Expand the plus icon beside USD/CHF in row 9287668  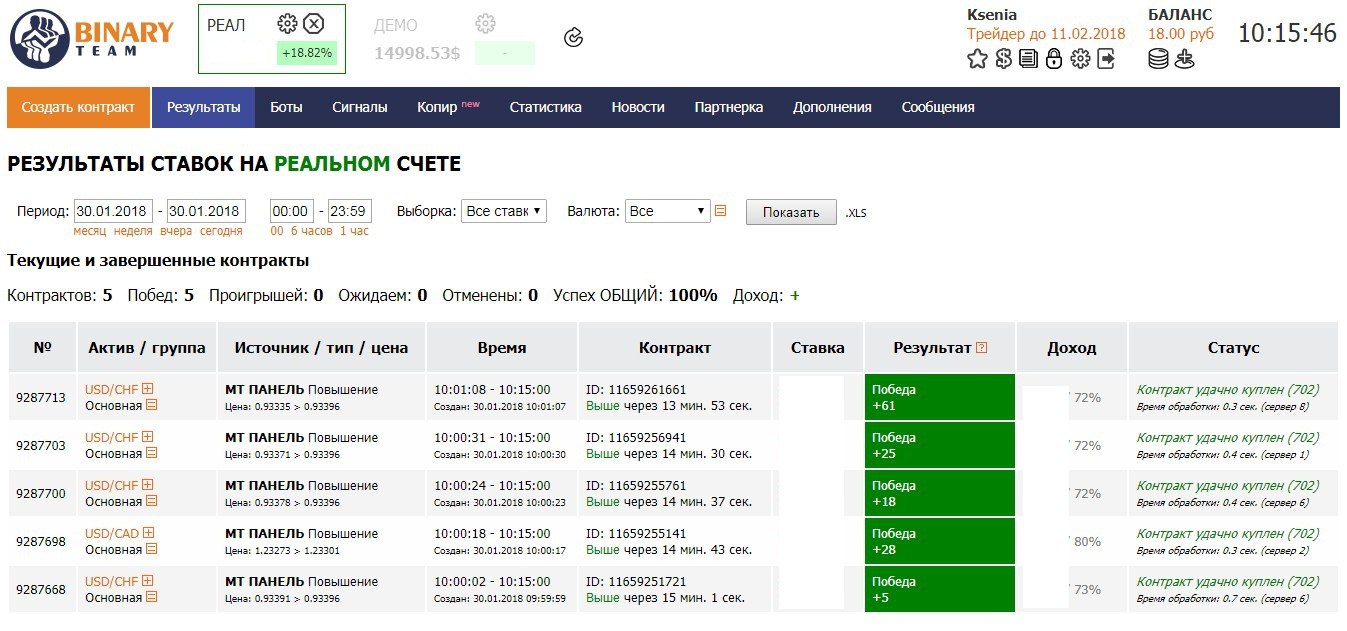(x=148, y=581)
